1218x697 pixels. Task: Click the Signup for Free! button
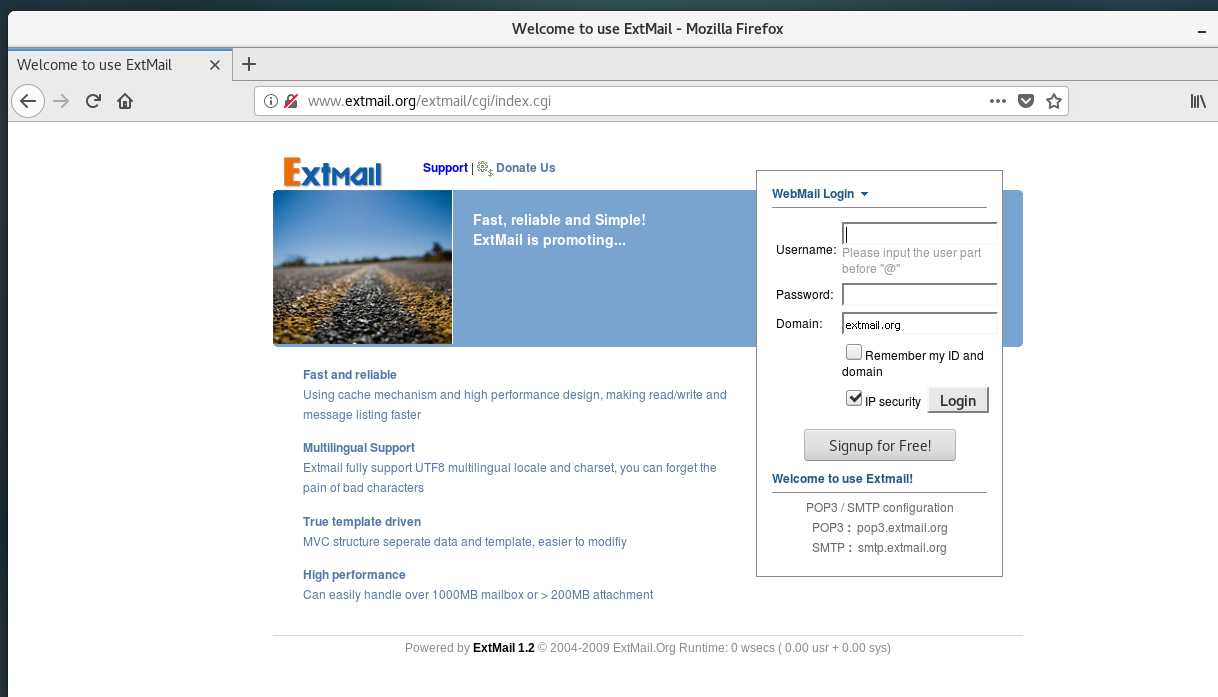coord(879,446)
